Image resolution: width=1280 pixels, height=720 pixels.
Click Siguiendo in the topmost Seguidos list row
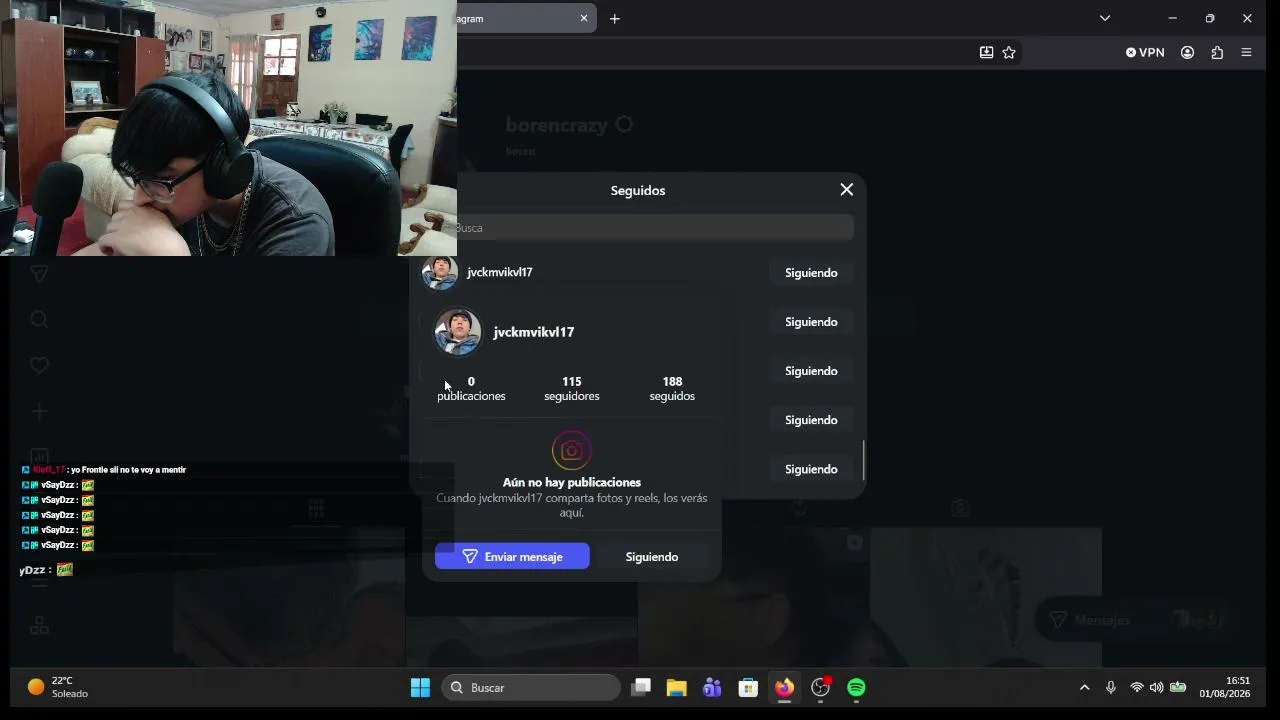(811, 273)
